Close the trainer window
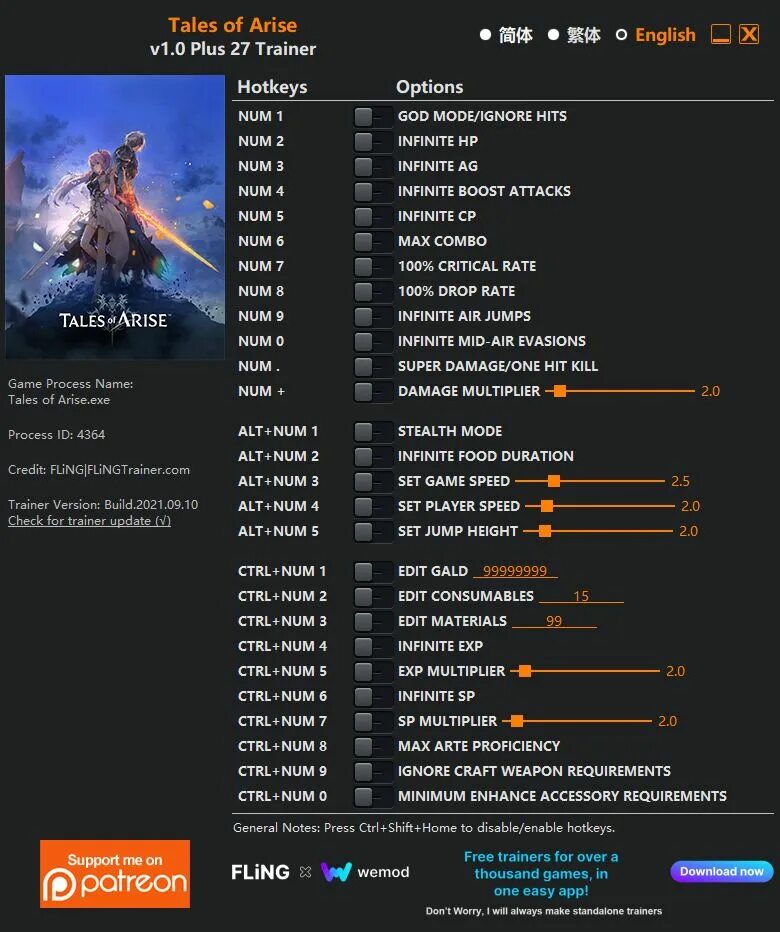 (749, 34)
